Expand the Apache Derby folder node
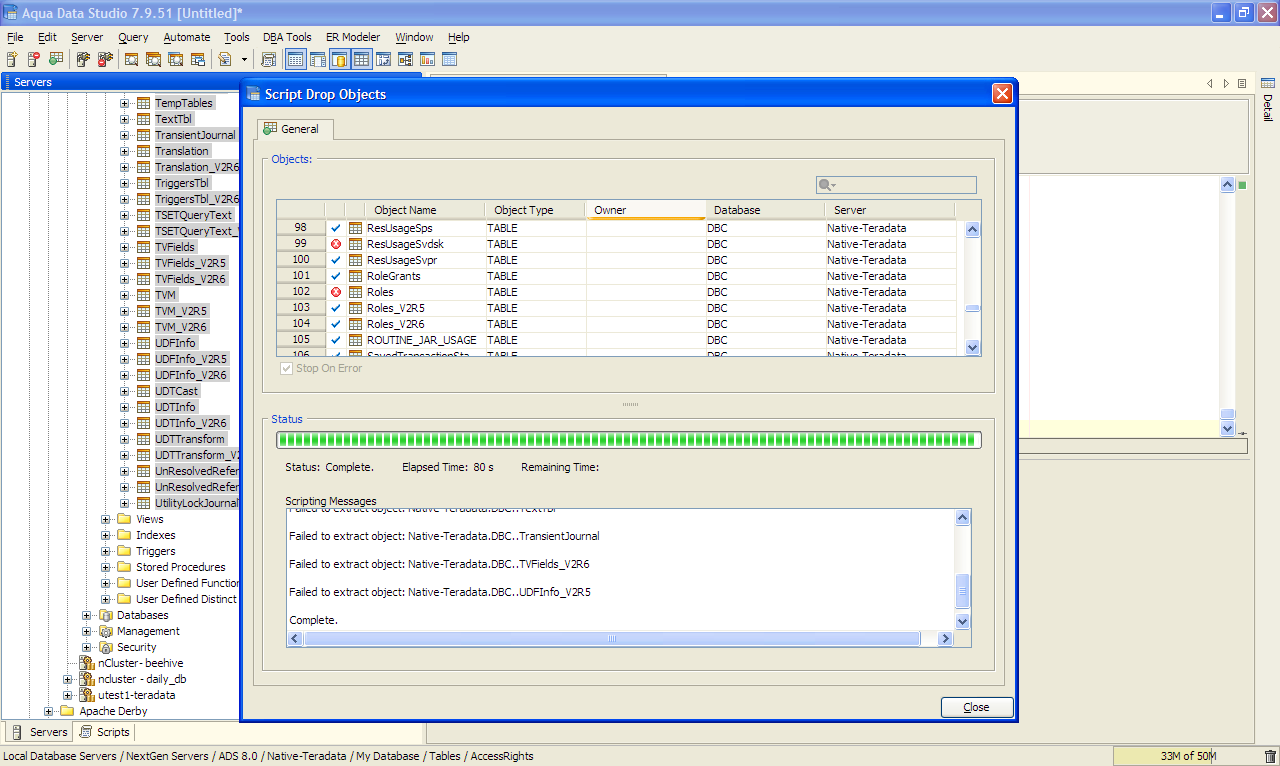Viewport: 1280px width, 766px height. click(x=49, y=711)
